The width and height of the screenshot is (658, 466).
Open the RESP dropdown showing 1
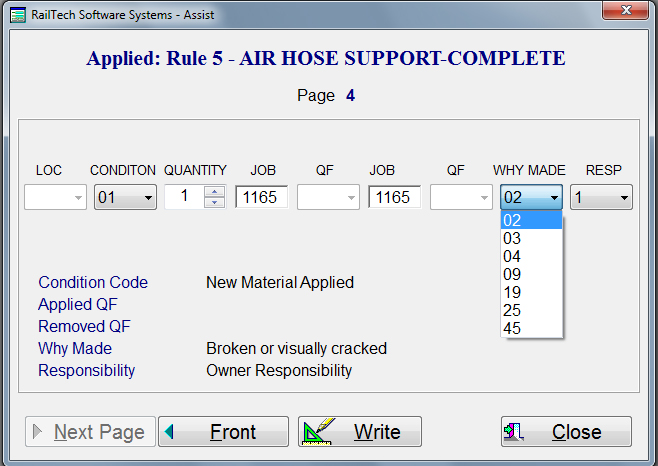point(624,198)
